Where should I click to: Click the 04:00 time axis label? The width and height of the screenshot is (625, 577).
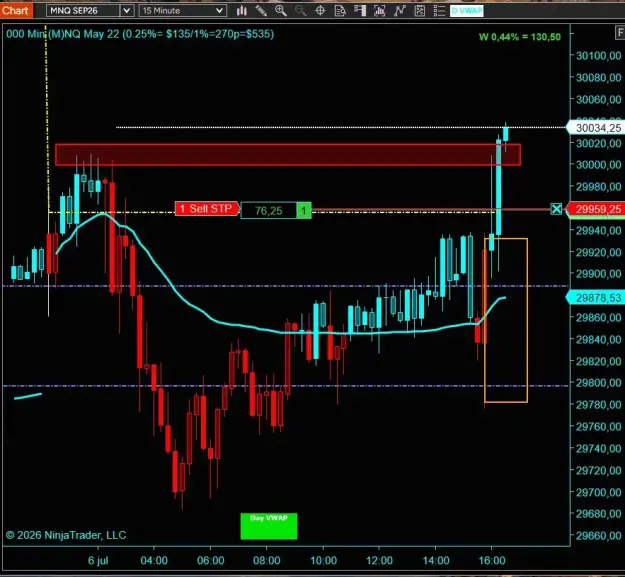154,561
